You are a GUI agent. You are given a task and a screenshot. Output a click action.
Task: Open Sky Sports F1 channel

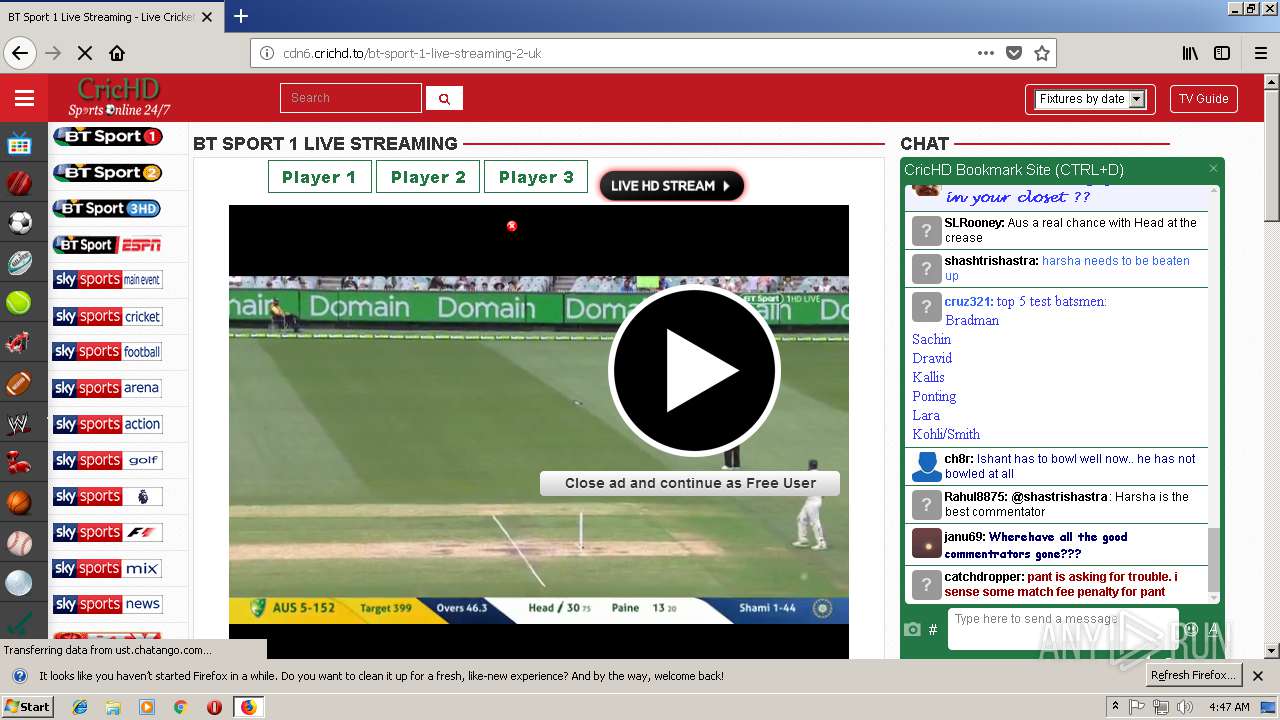[107, 532]
